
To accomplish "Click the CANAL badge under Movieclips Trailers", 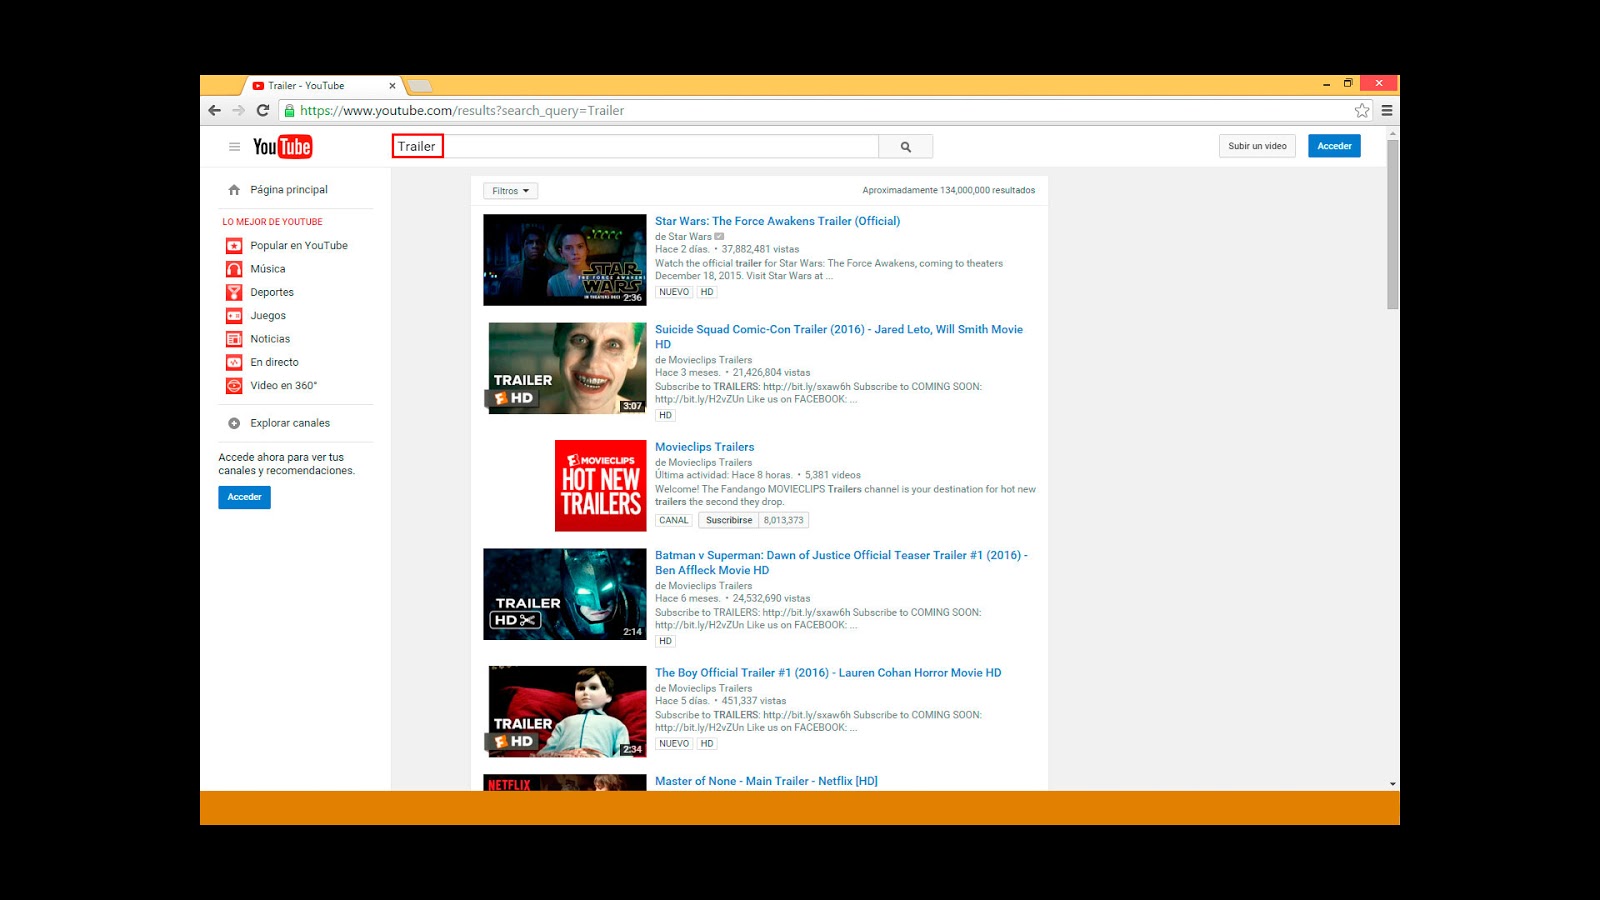I will coord(674,520).
